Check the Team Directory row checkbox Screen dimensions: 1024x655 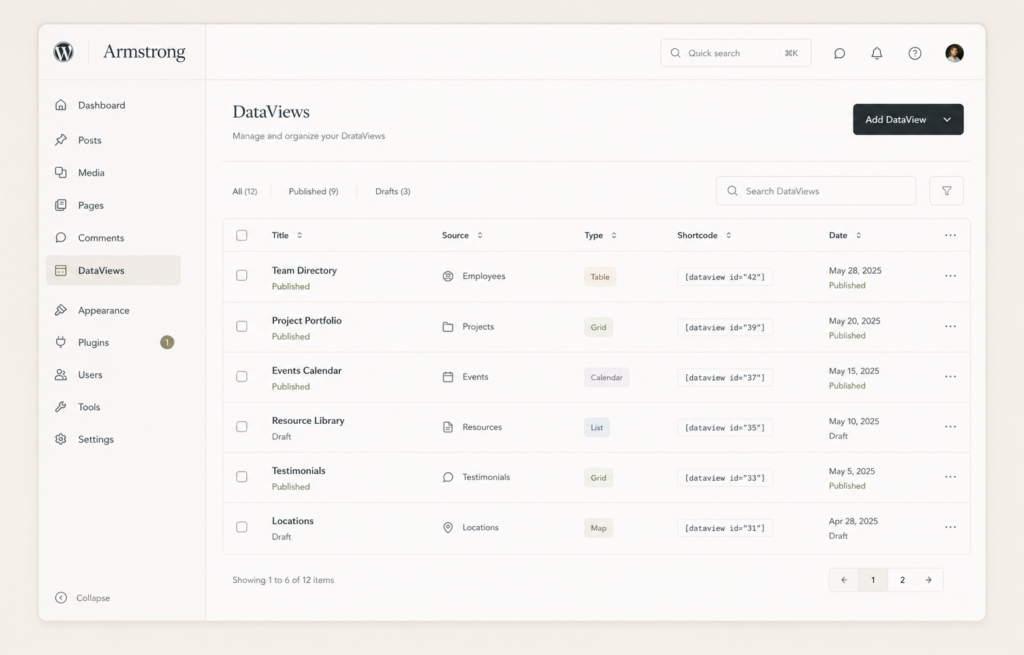[x=242, y=276]
